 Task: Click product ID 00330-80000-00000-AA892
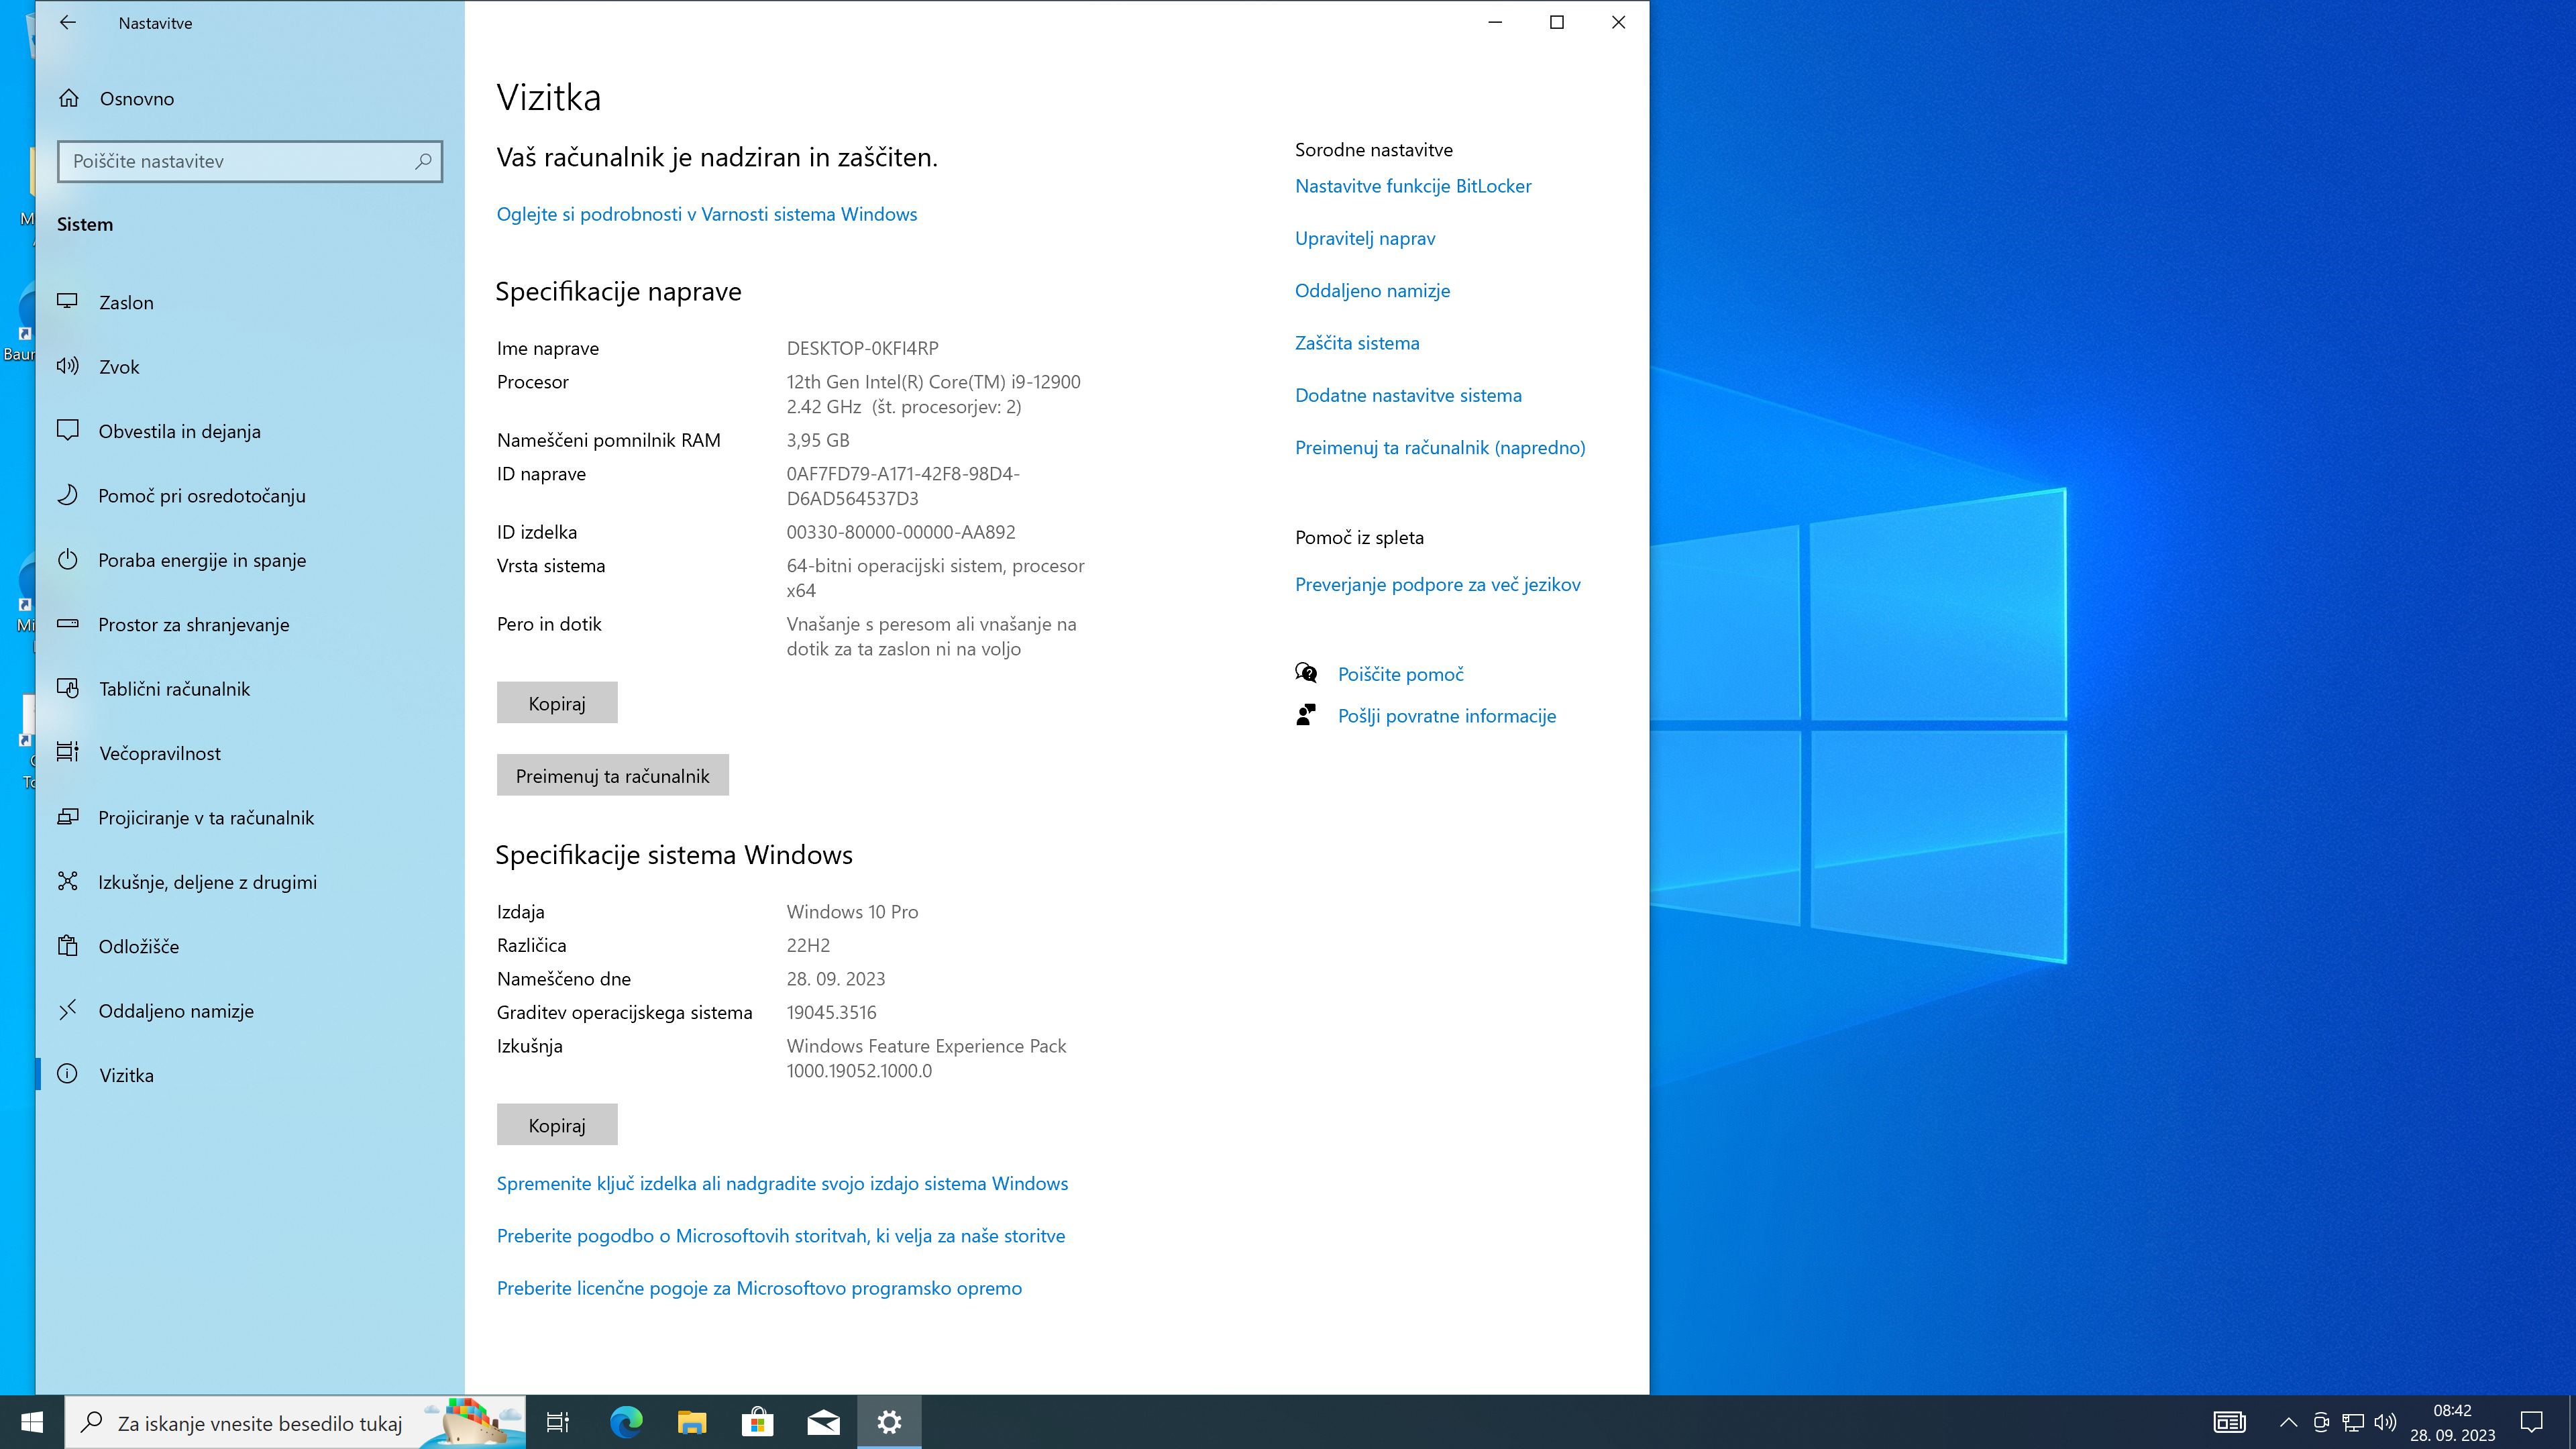(x=900, y=532)
